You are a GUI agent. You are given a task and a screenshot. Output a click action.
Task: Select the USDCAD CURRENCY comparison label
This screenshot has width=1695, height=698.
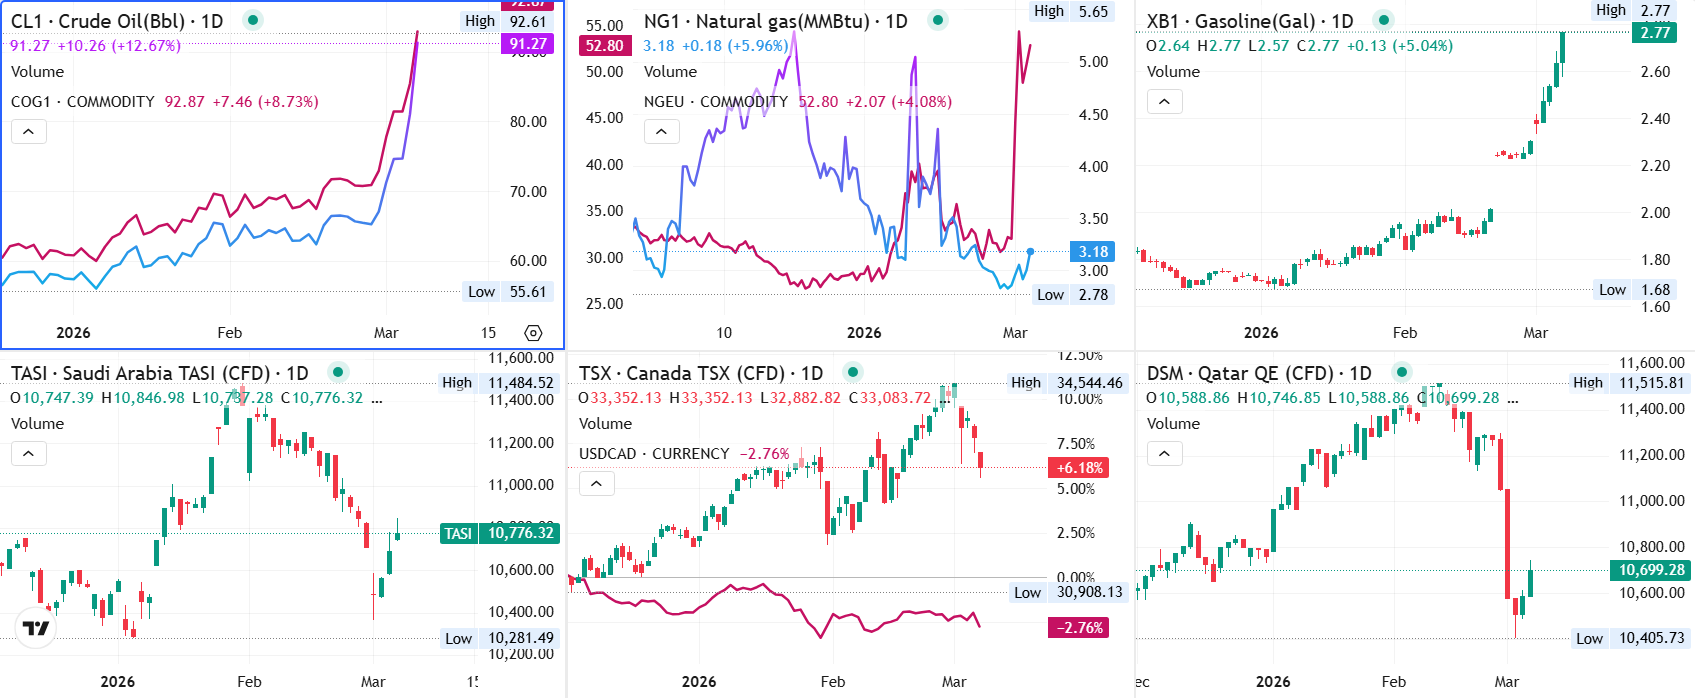[x=654, y=454]
